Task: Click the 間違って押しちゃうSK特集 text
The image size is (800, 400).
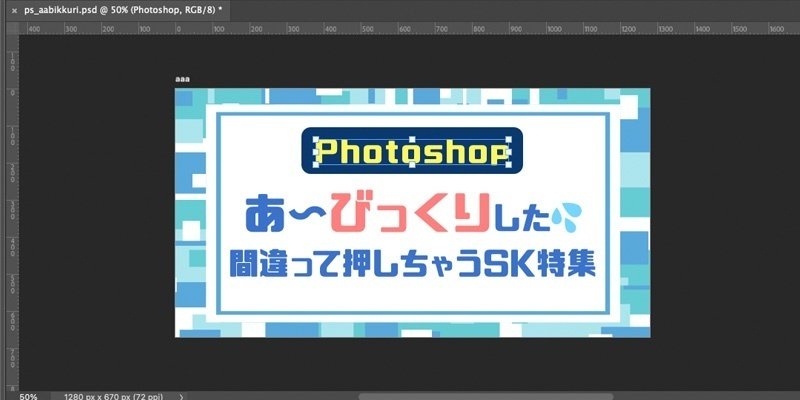Action: point(413,265)
